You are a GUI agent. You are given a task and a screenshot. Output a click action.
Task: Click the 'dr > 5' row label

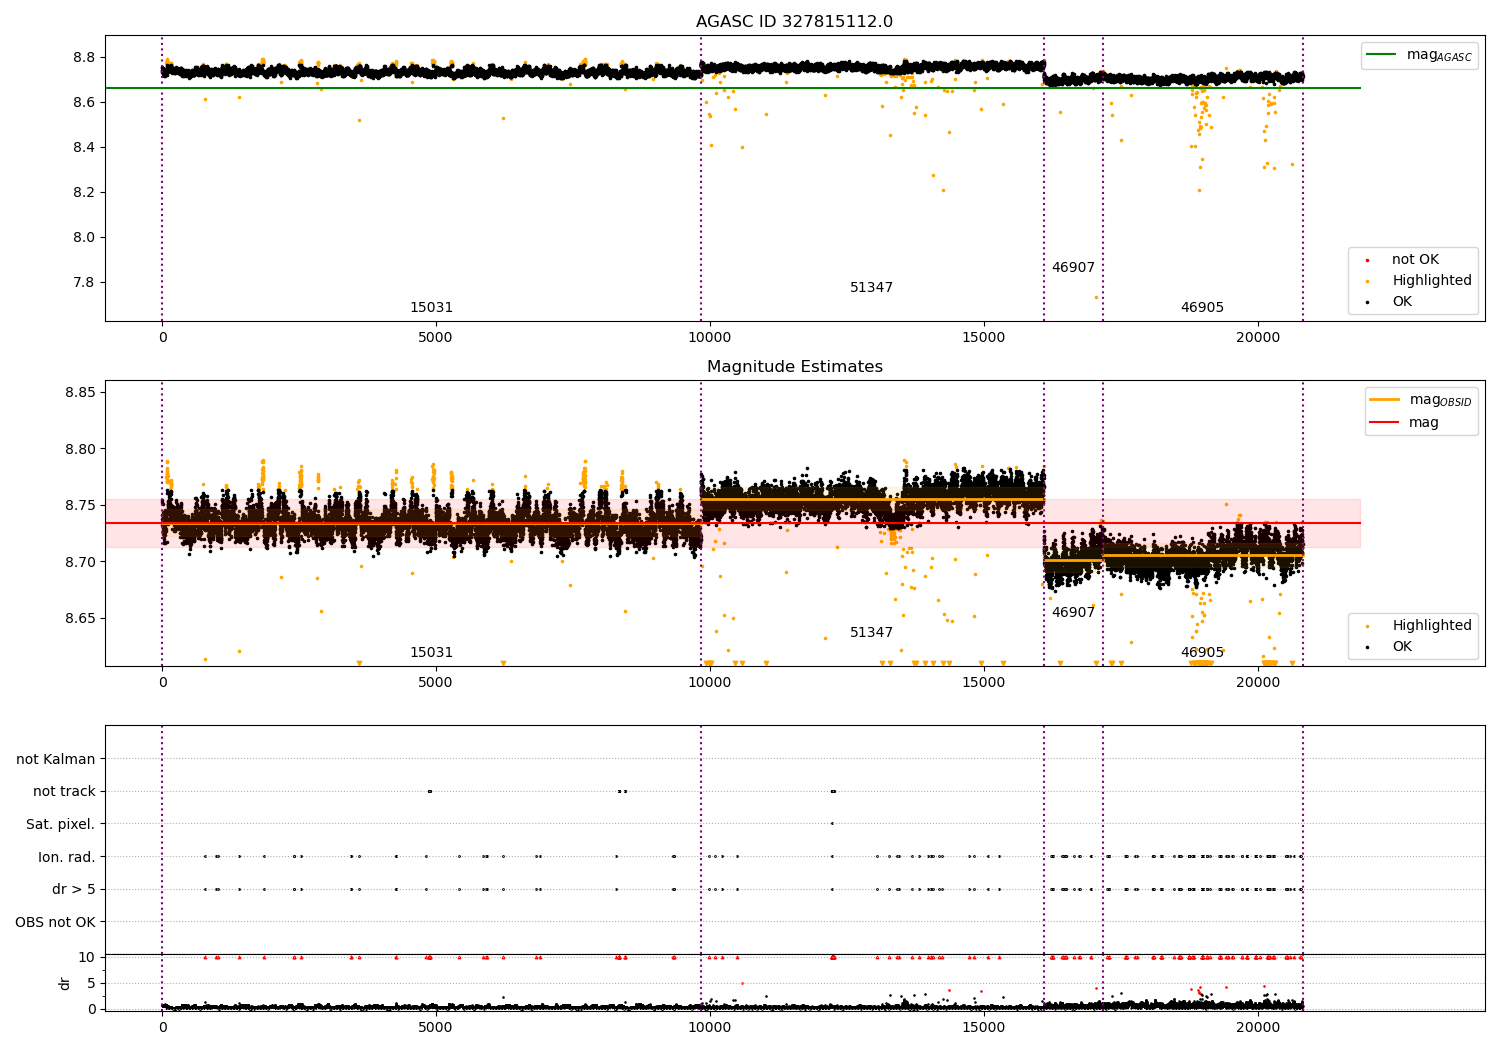(x=73, y=890)
